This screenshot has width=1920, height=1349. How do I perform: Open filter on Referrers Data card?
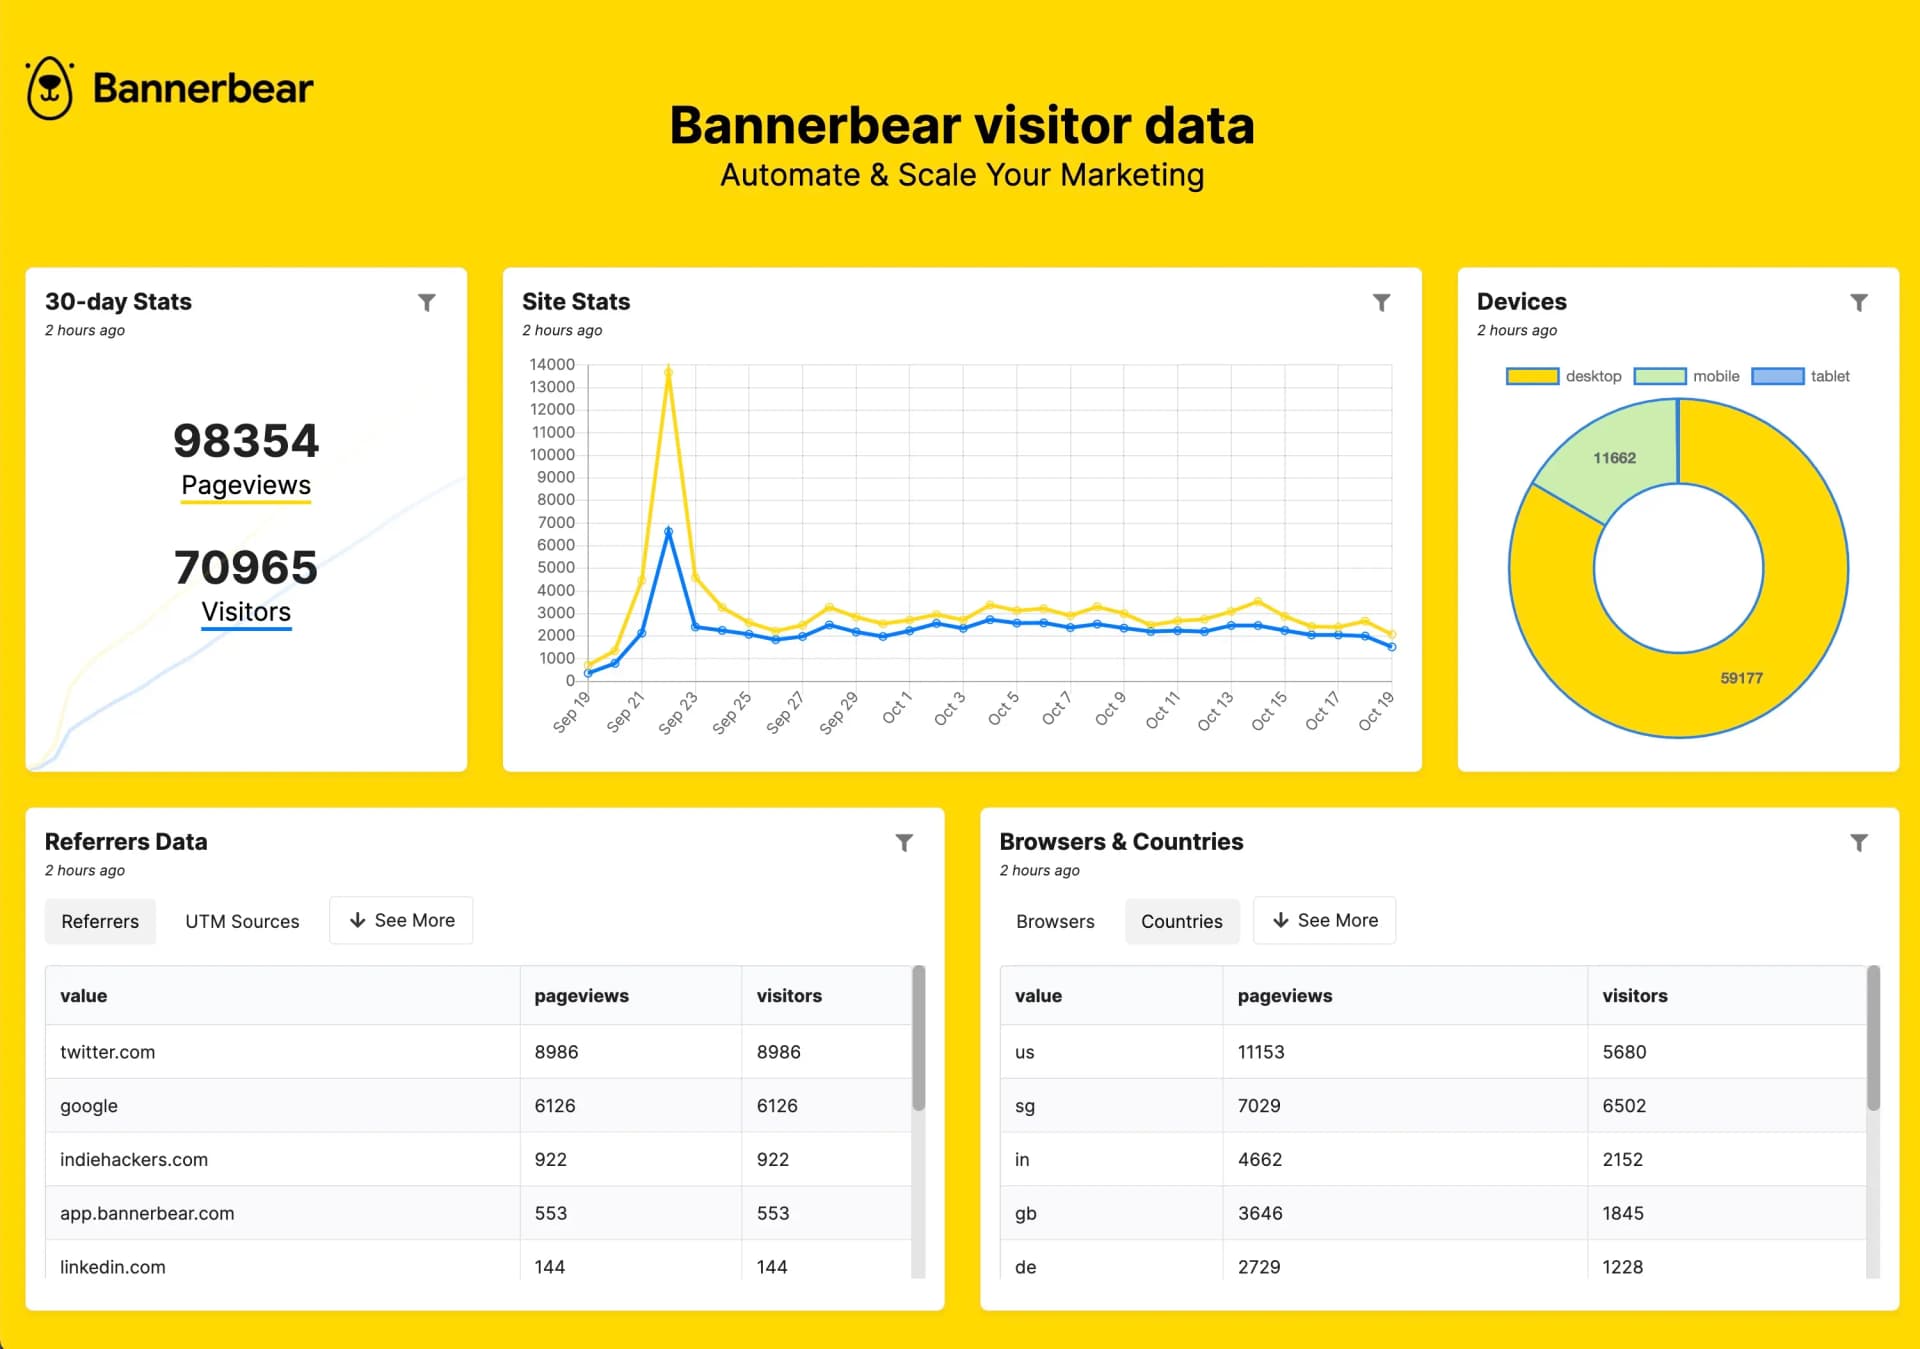[x=904, y=842]
